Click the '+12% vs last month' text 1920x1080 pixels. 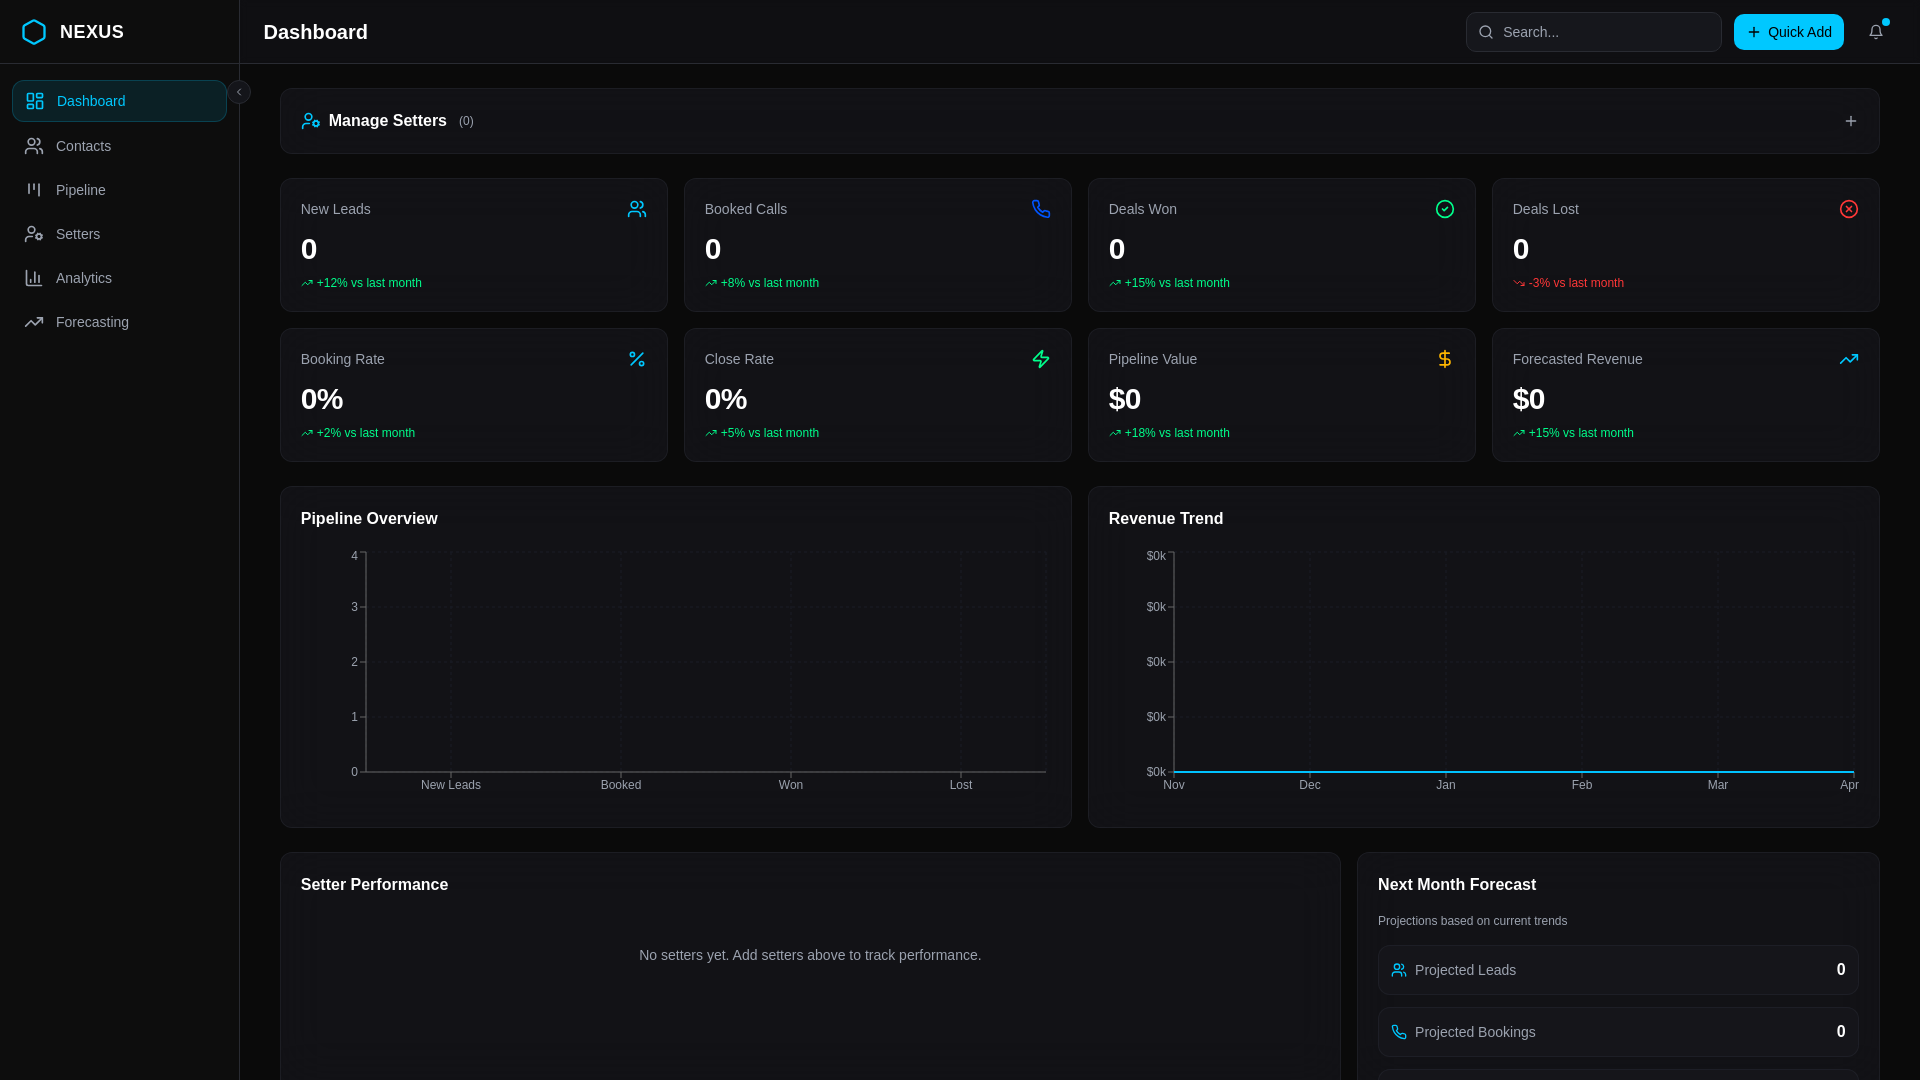pyautogui.click(x=369, y=283)
